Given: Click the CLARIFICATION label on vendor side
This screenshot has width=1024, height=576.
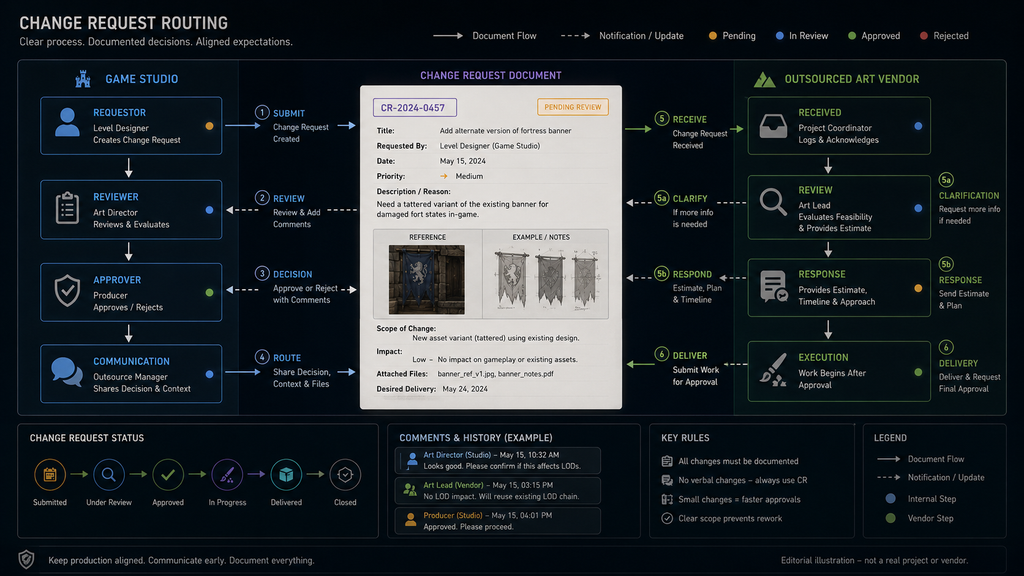Looking at the screenshot, I should coord(969,196).
